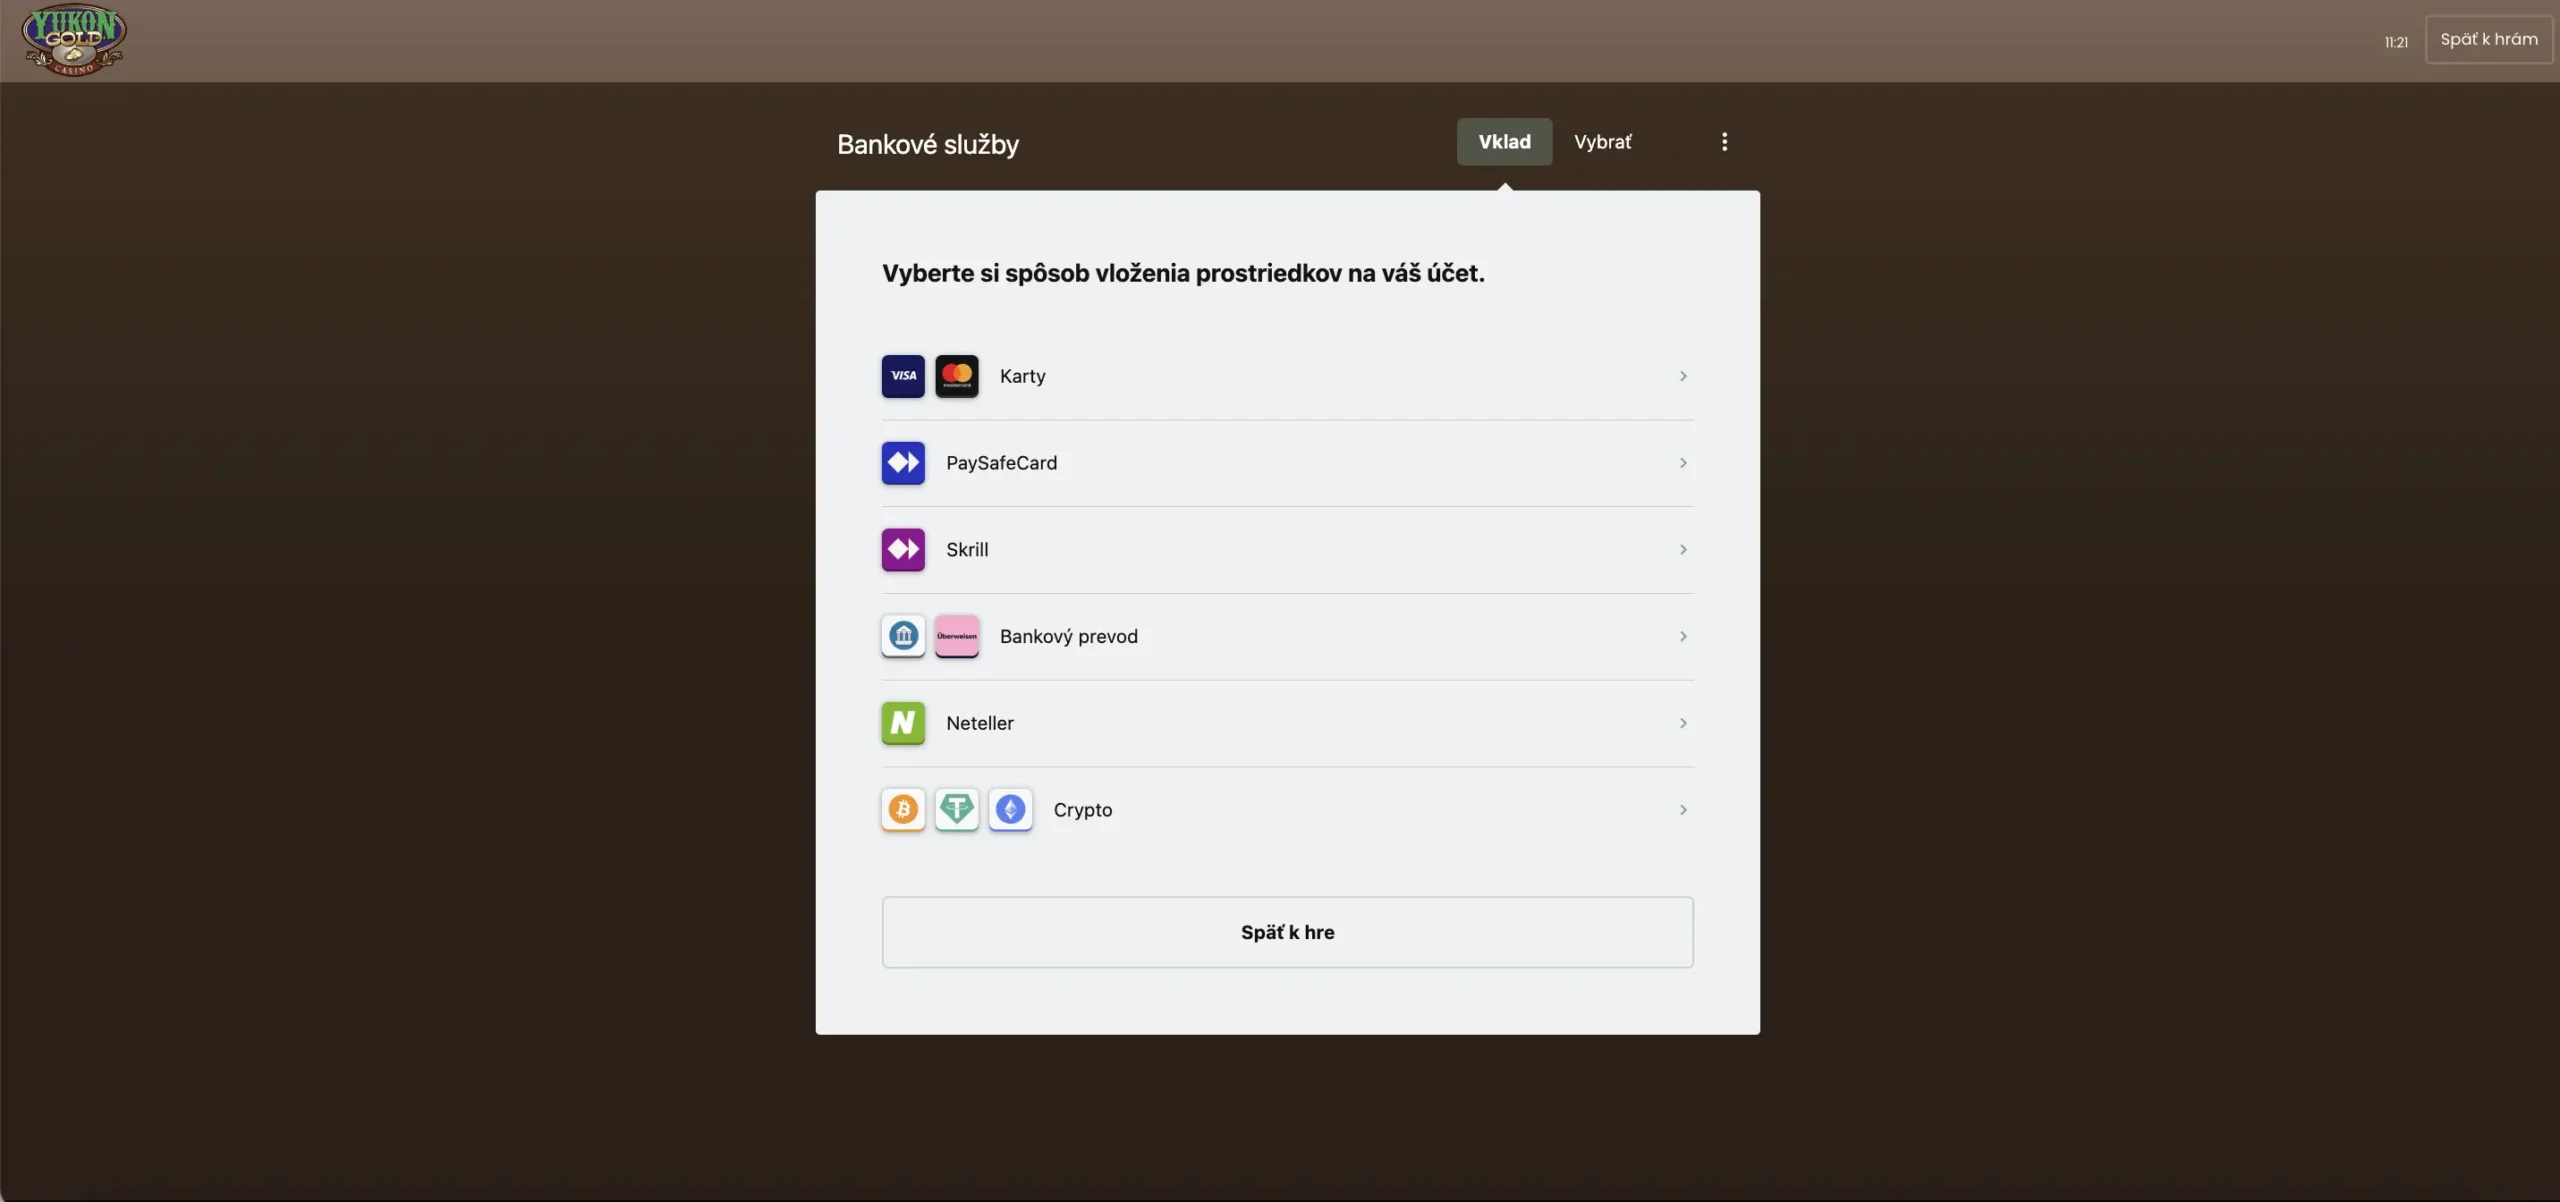
Task: Expand the Skrill row chevron
Action: tap(1683, 550)
